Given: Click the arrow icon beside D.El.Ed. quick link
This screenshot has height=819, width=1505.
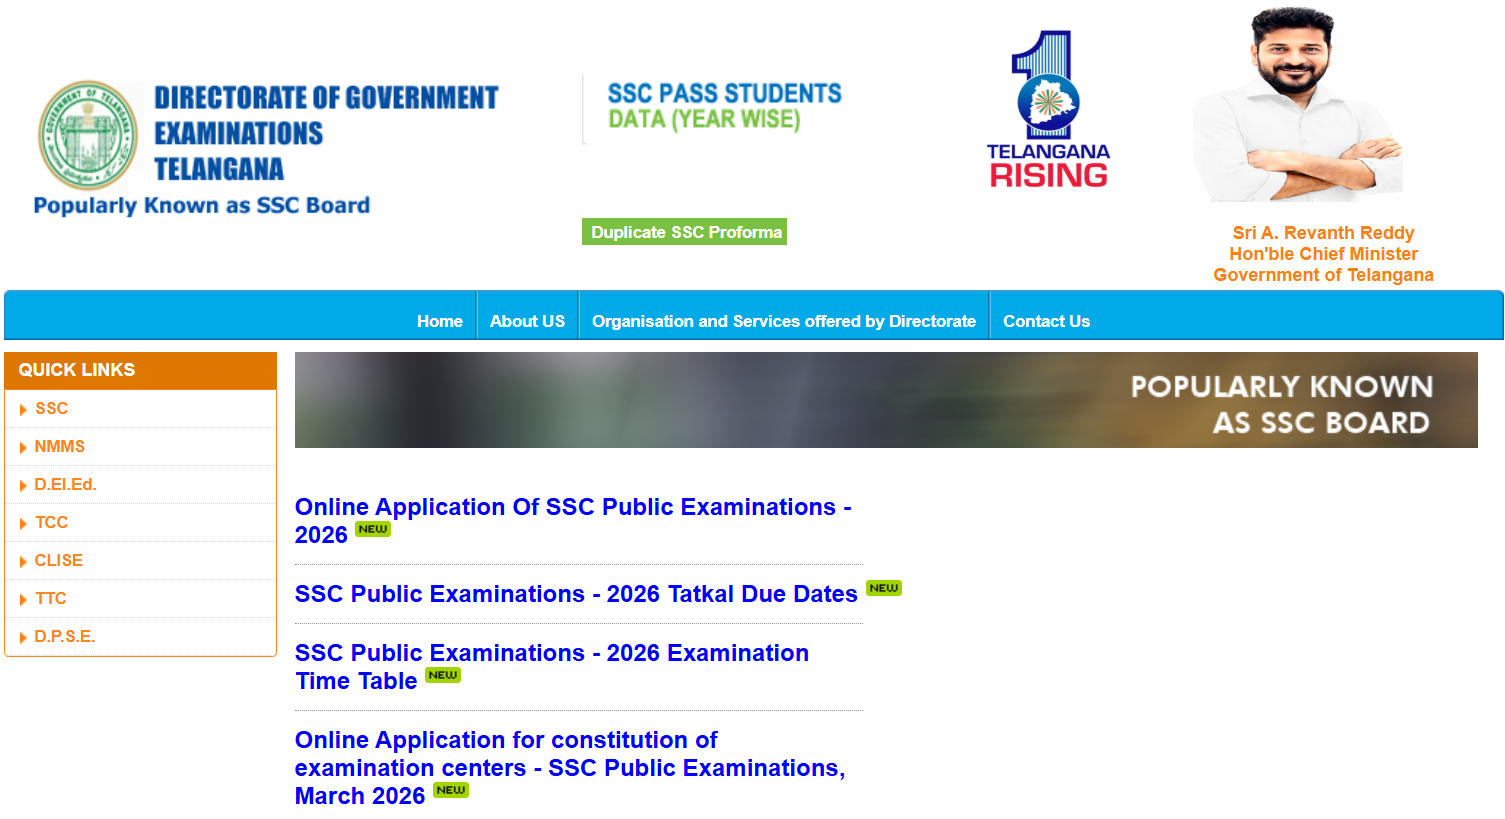Looking at the screenshot, I should coord(24,484).
